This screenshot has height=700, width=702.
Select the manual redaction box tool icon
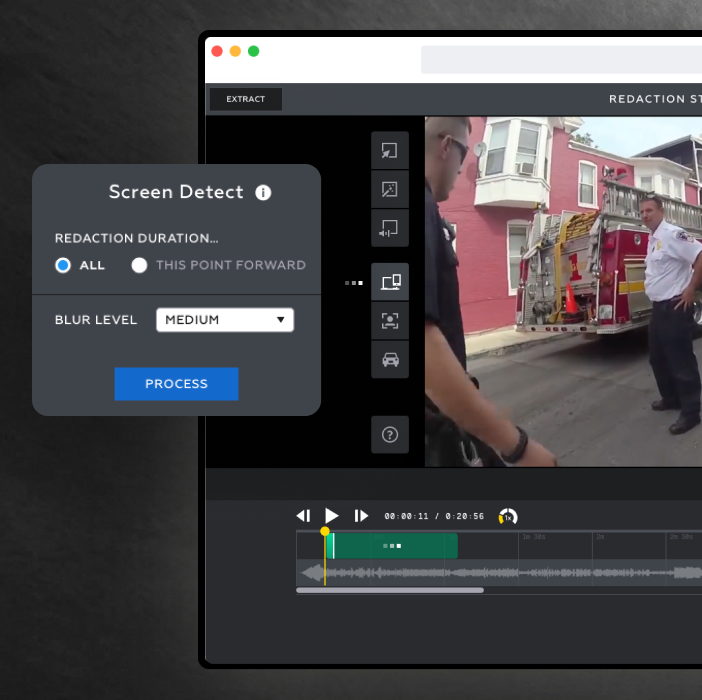coord(390,150)
